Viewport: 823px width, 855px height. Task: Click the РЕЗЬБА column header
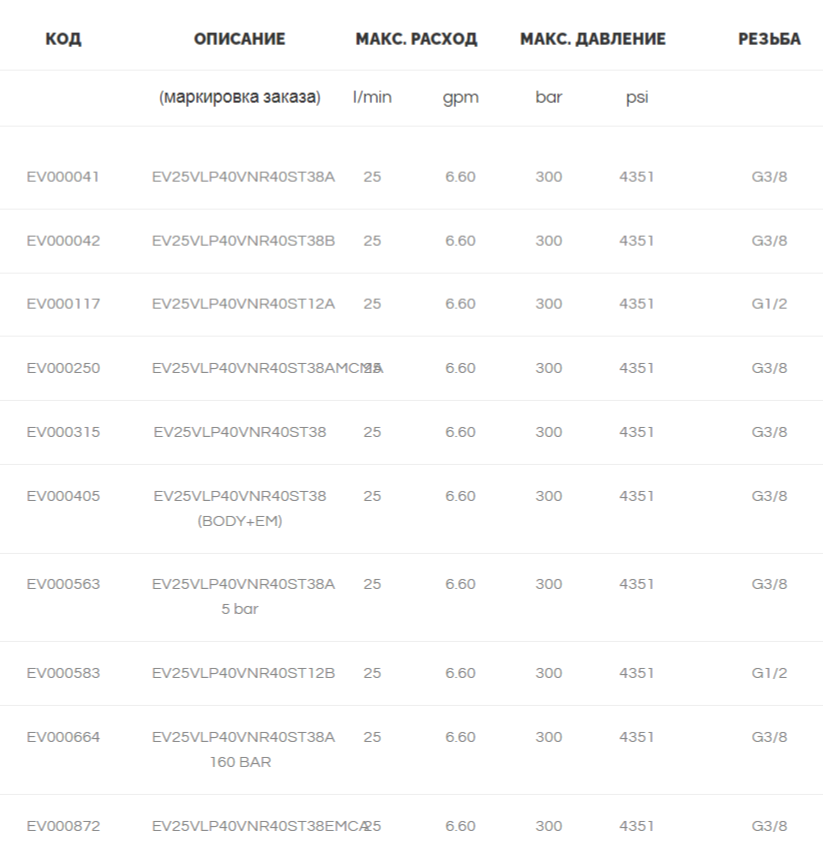click(x=770, y=39)
